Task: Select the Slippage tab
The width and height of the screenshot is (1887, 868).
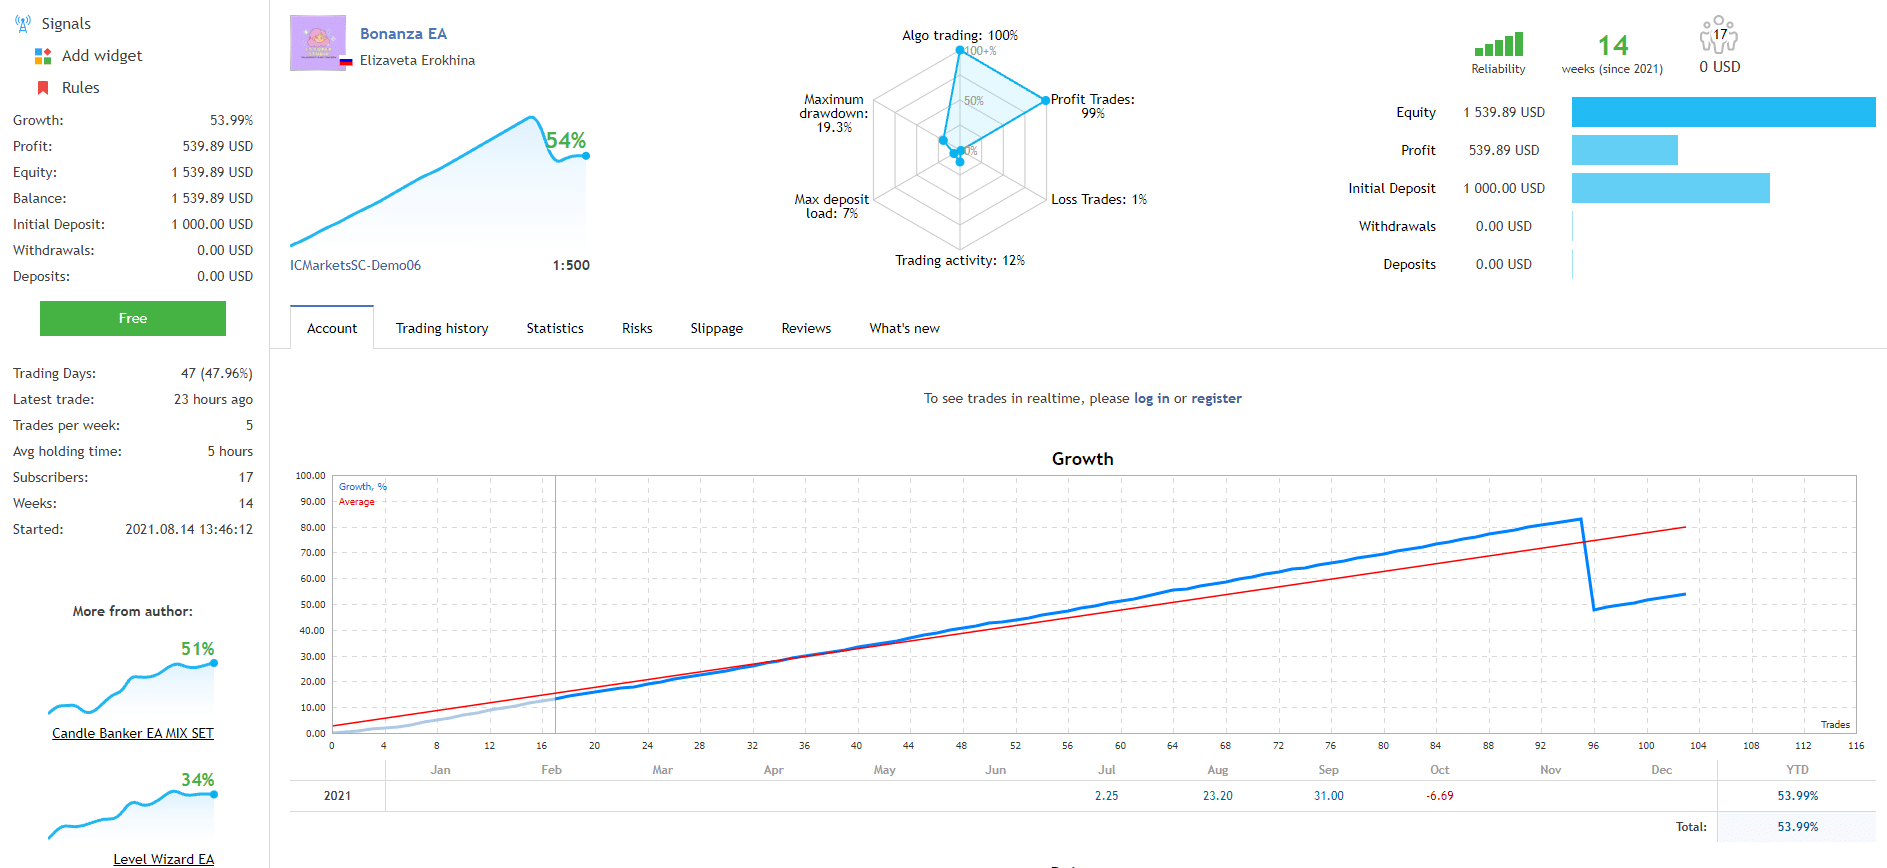Action: pyautogui.click(x=716, y=328)
